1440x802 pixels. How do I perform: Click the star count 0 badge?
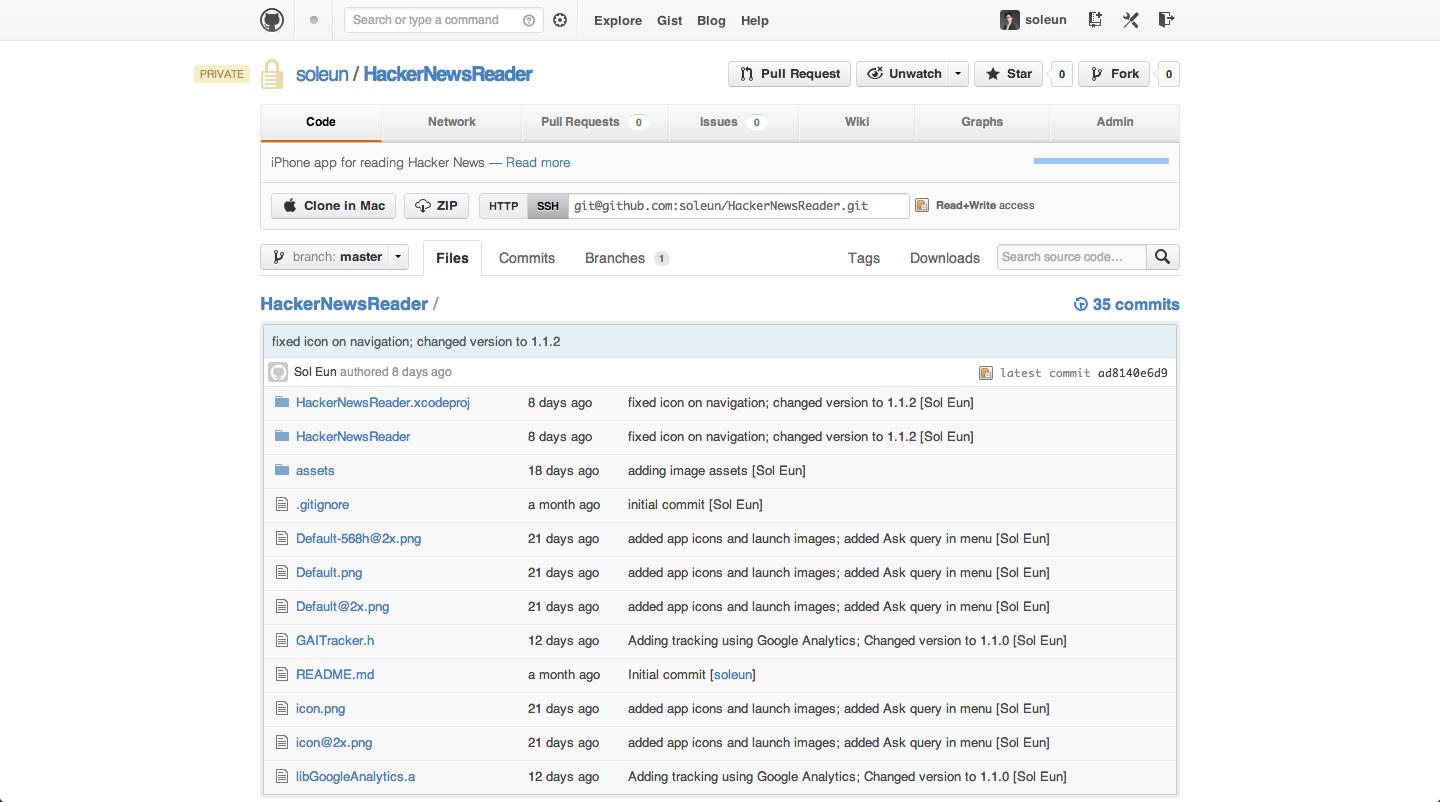[x=1061, y=74]
